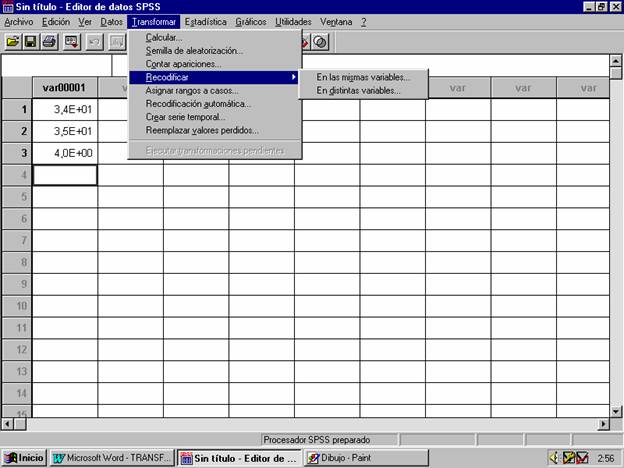Click the Open file toolbar icon
This screenshot has height=468, width=624.
tap(13, 42)
